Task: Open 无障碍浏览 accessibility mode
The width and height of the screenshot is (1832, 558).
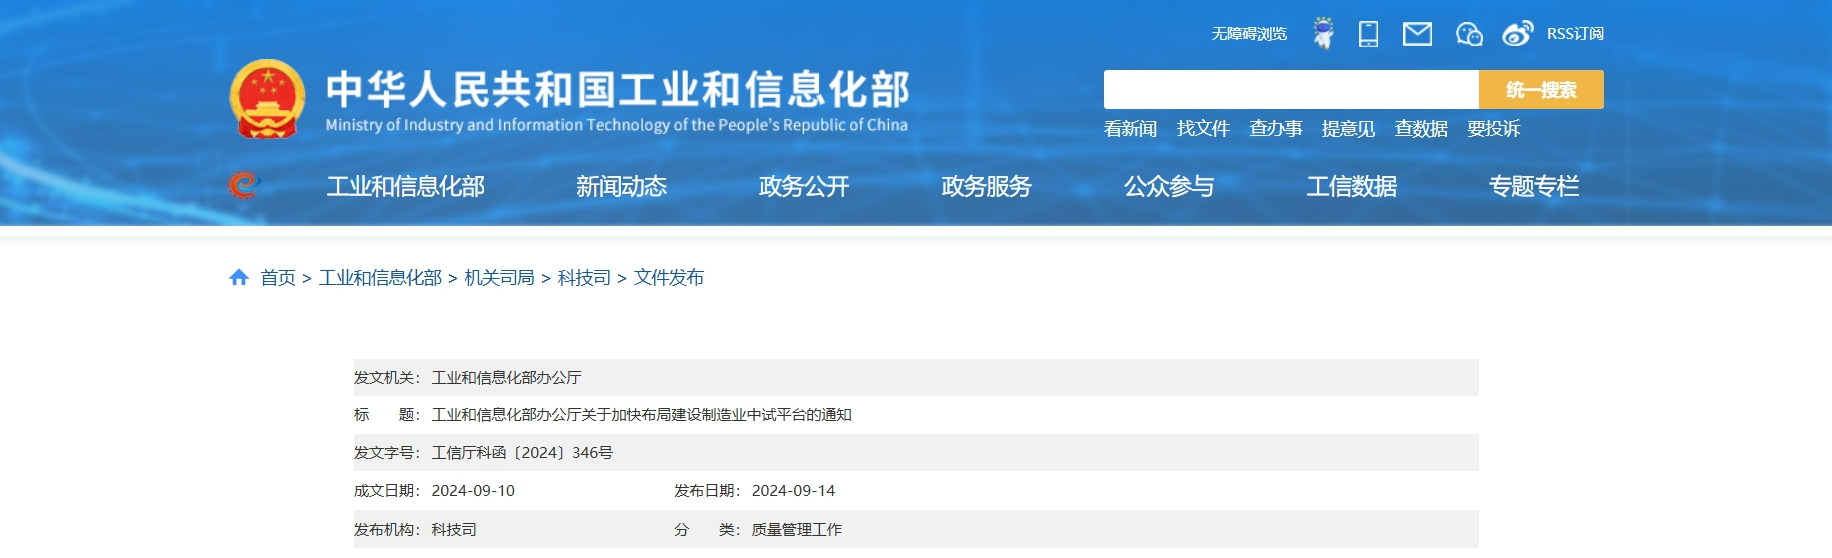Action: click(1249, 34)
